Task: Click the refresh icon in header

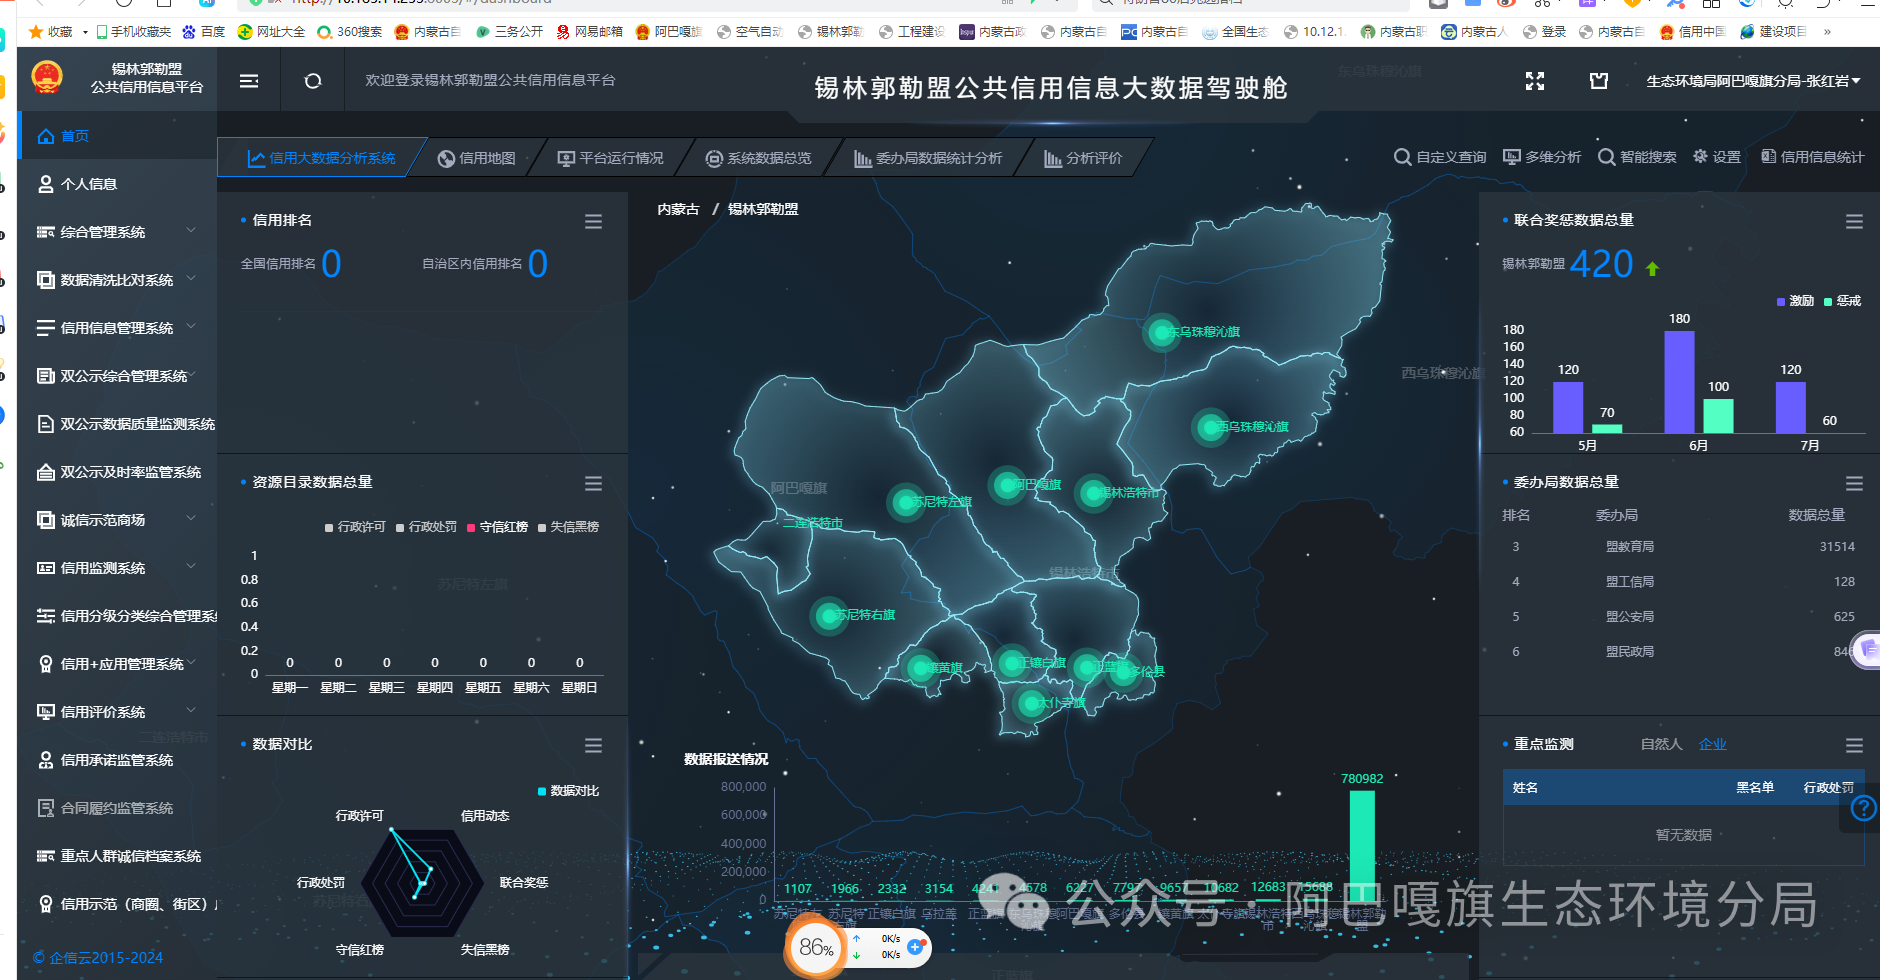Action: coord(313,81)
